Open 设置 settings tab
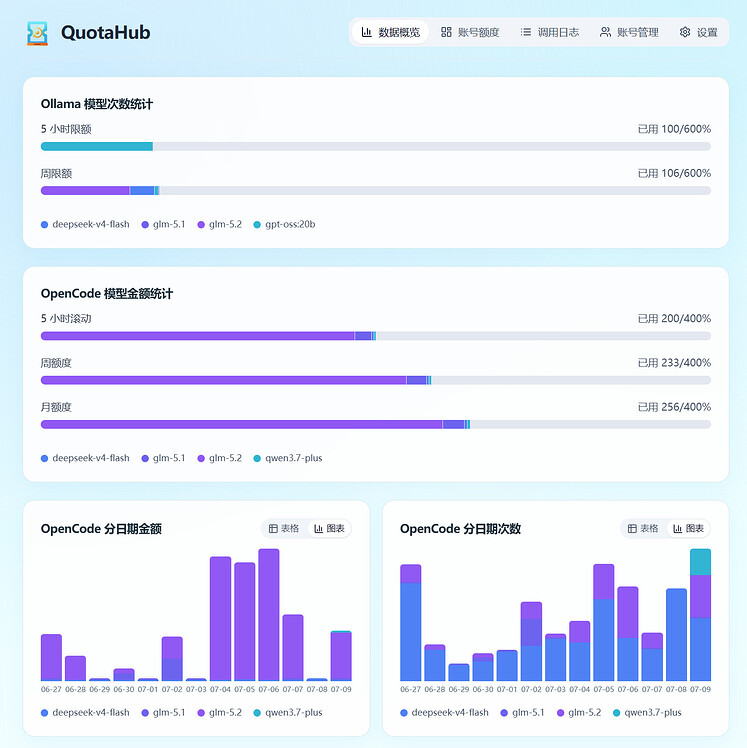This screenshot has width=747, height=748. point(698,32)
